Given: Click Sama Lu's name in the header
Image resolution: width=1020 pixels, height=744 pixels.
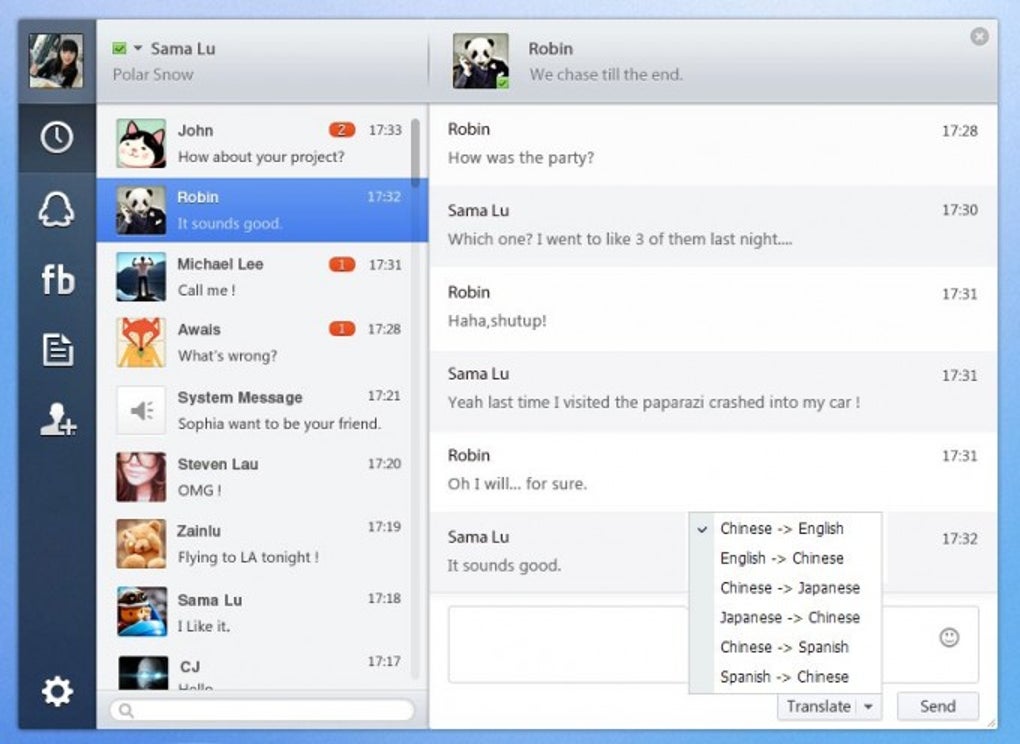Looking at the screenshot, I should [x=183, y=49].
